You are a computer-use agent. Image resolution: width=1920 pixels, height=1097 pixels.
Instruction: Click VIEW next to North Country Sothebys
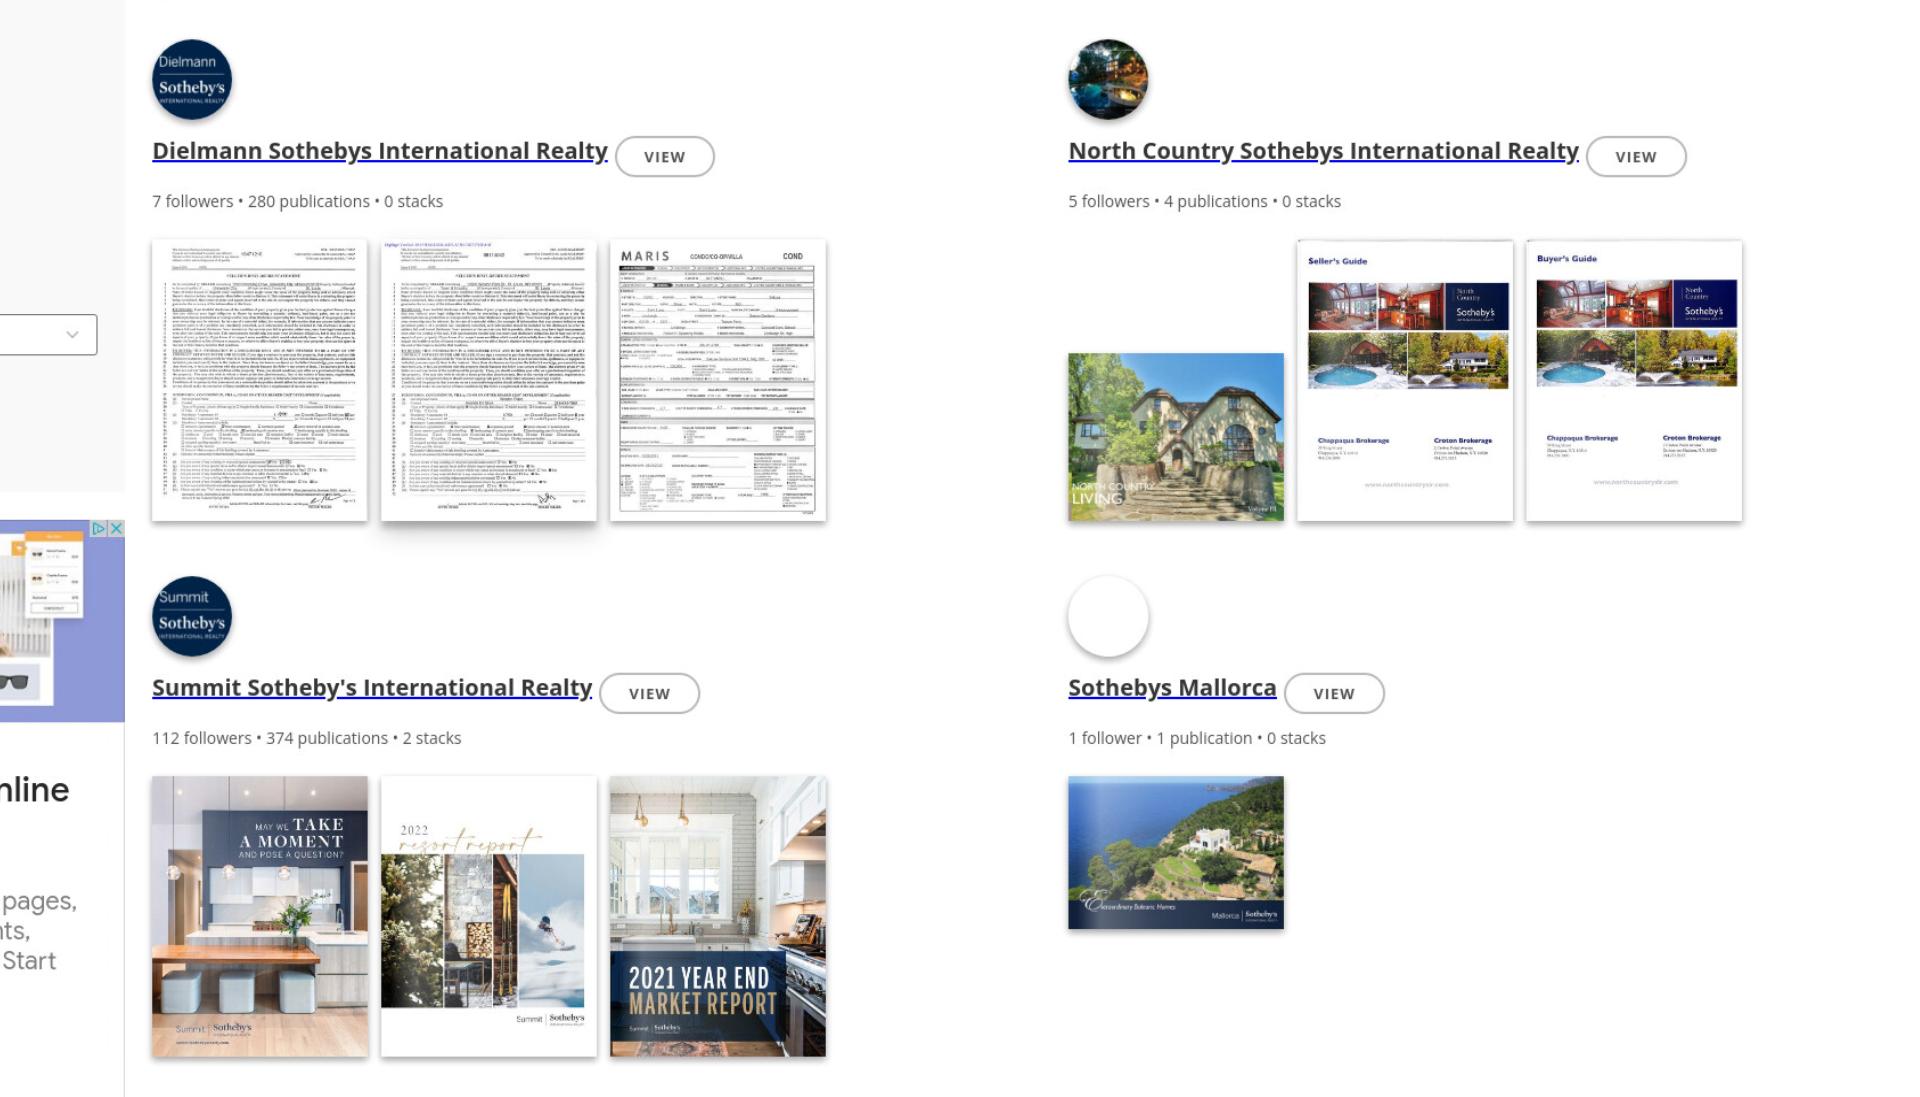coord(1636,157)
